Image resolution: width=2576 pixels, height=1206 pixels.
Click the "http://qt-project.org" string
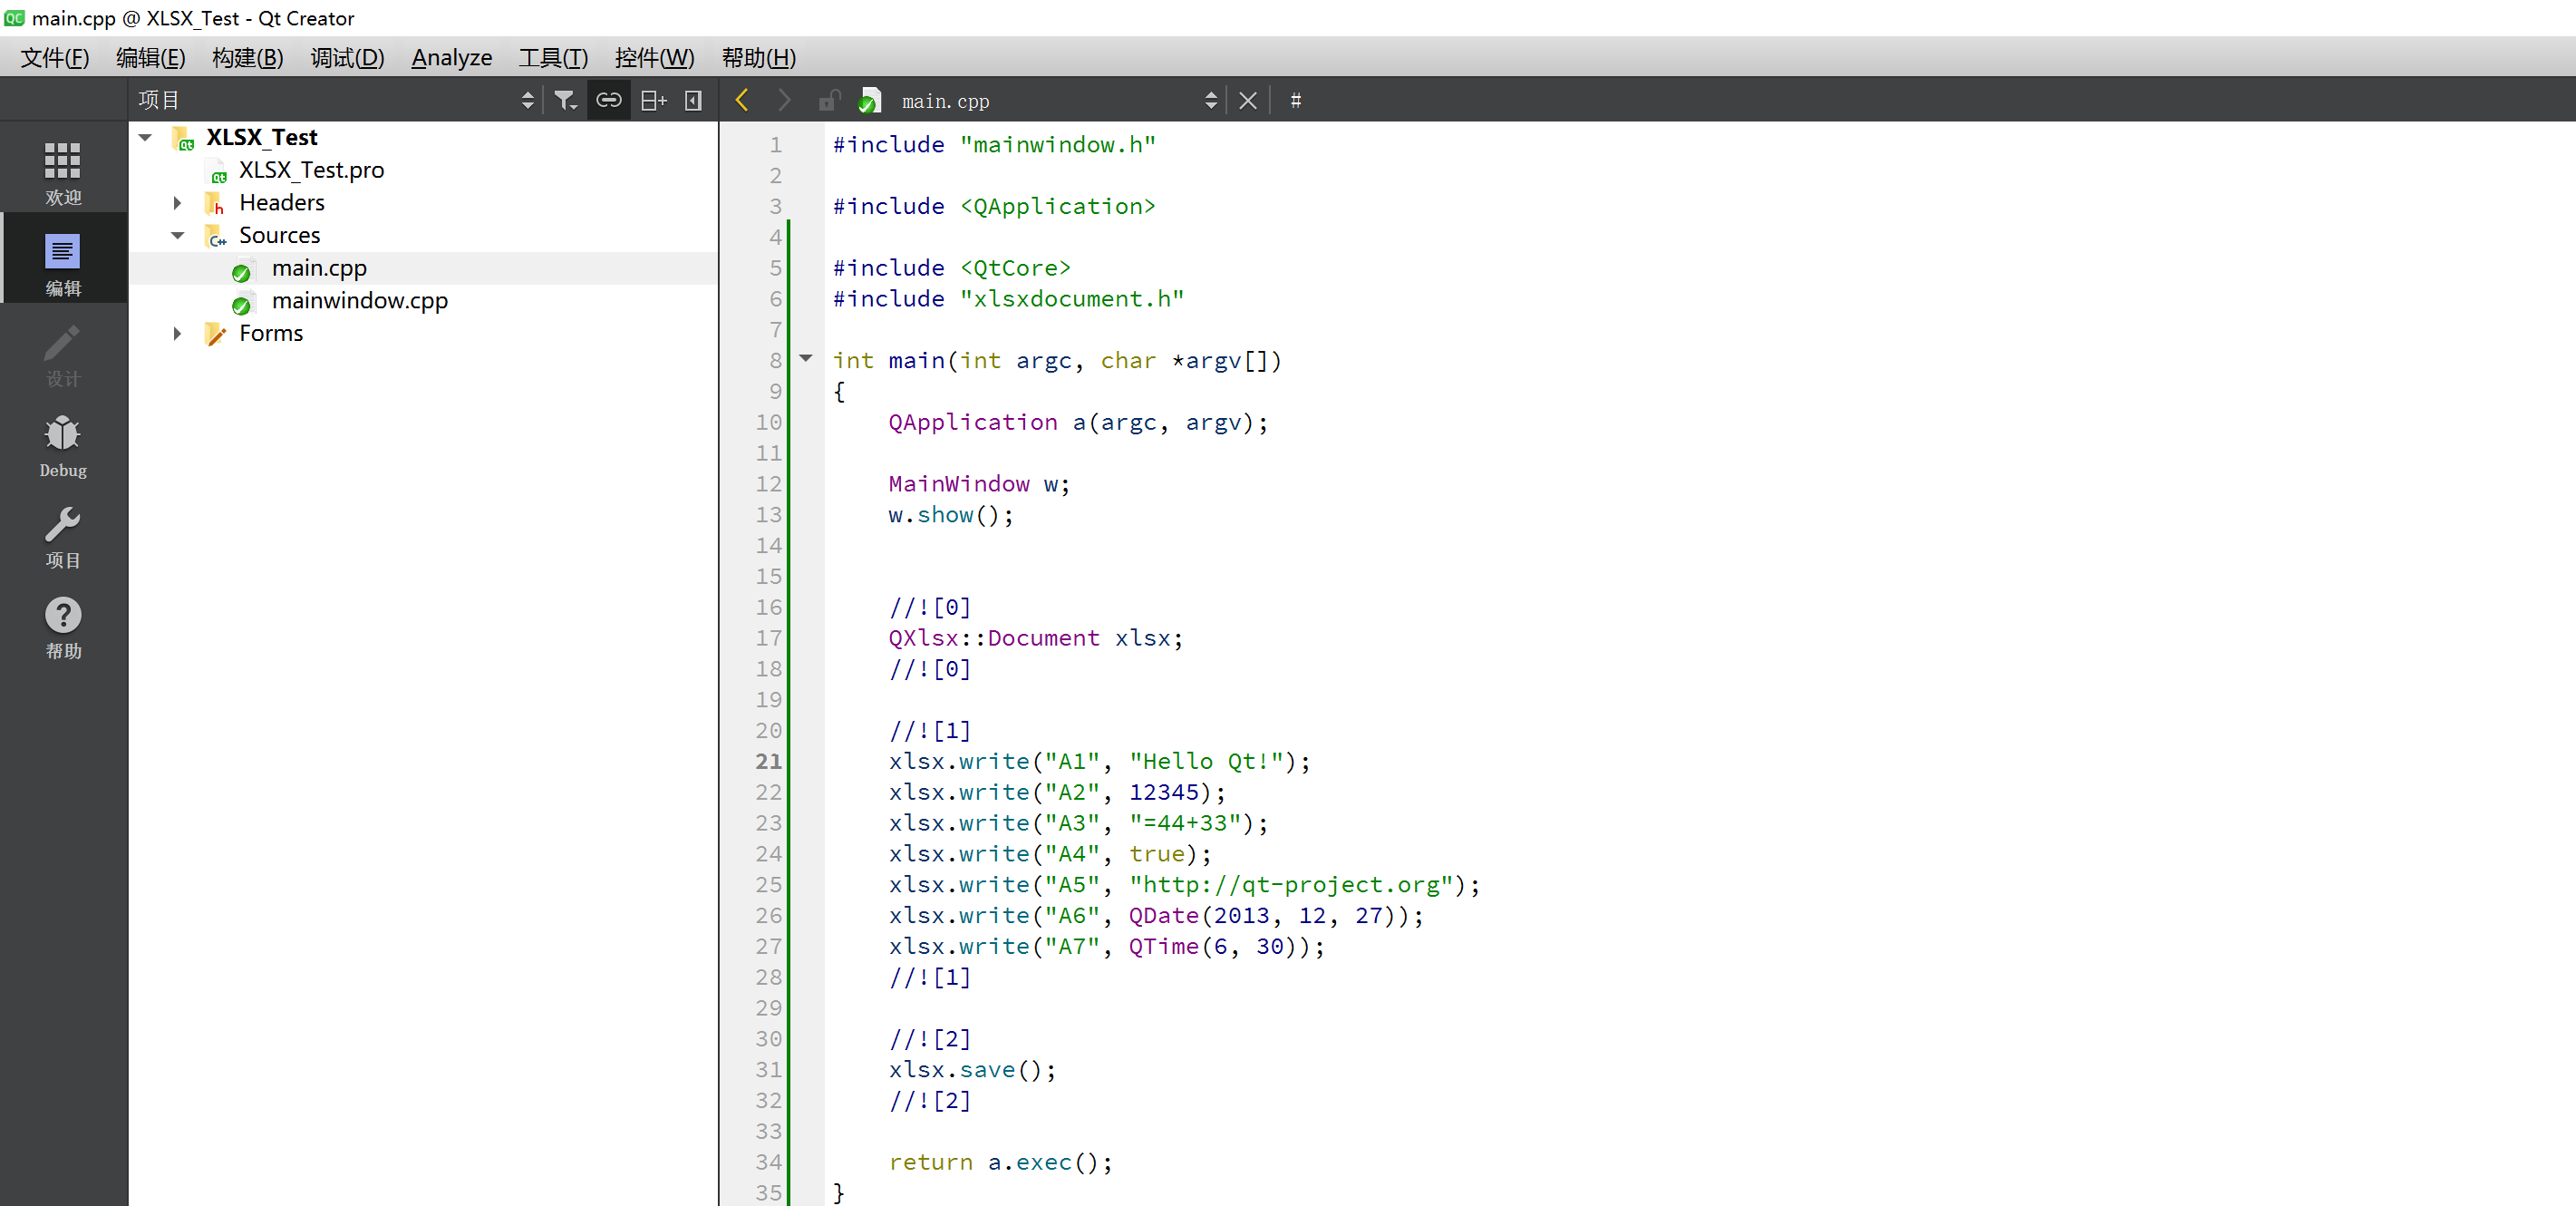[1291, 885]
